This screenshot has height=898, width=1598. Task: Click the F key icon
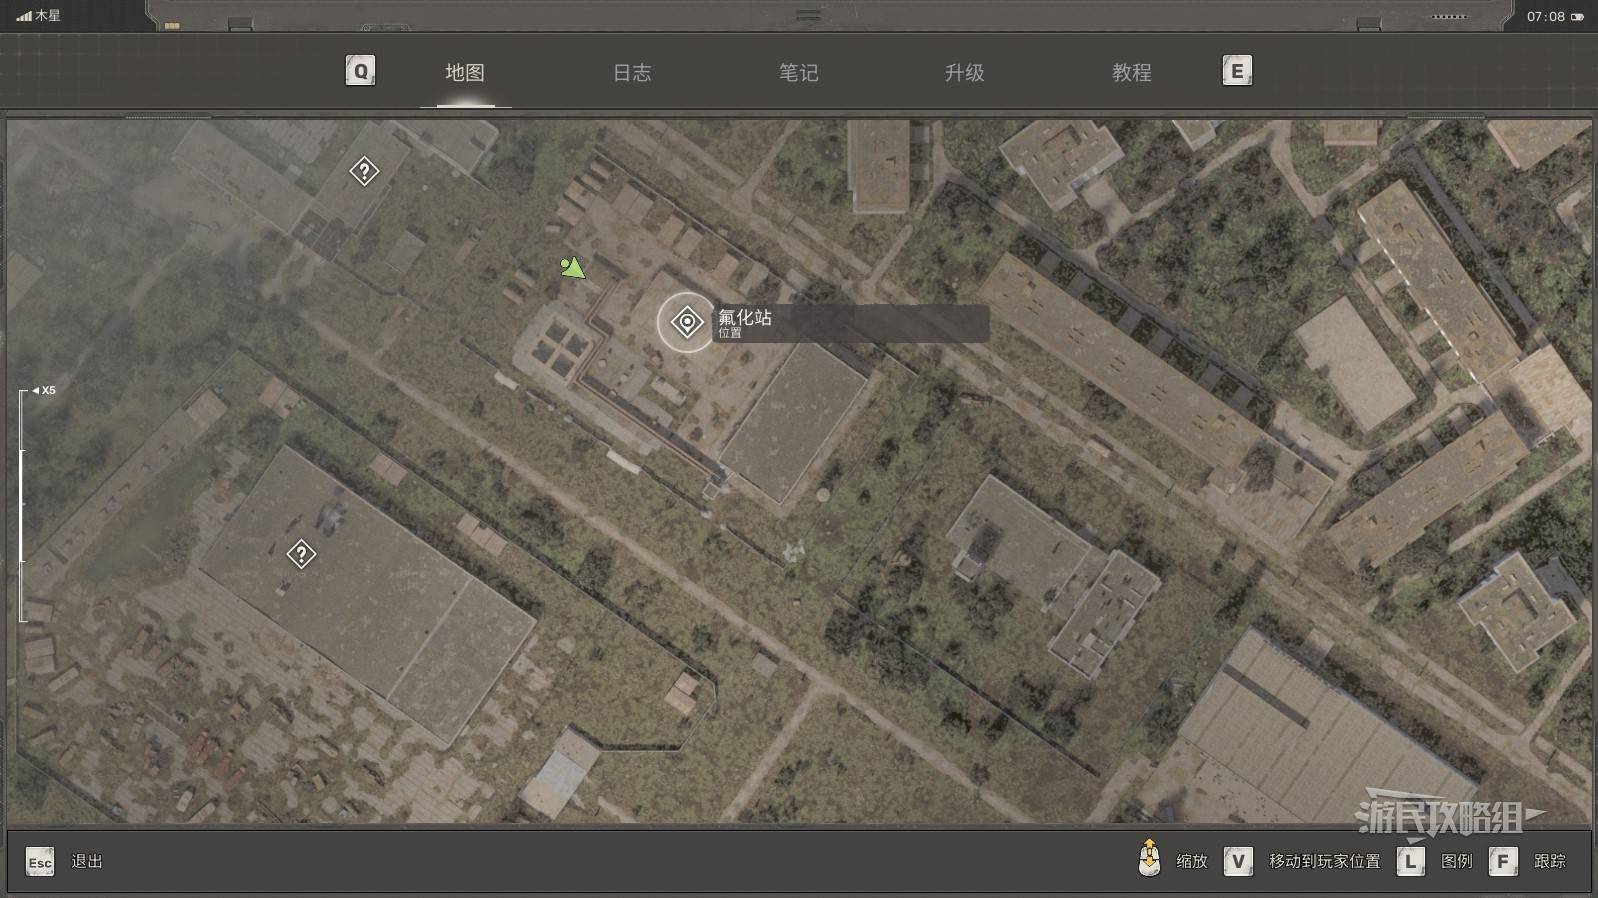[x=1503, y=861]
